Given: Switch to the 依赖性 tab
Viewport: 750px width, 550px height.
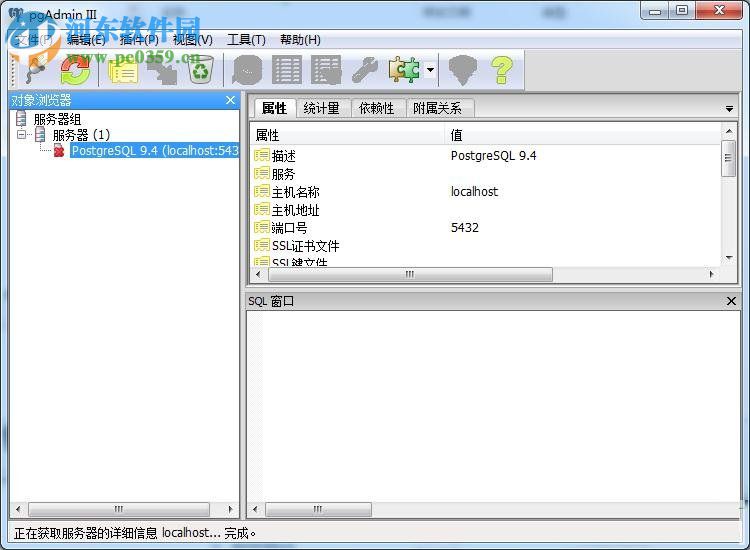Looking at the screenshot, I should pos(376,108).
